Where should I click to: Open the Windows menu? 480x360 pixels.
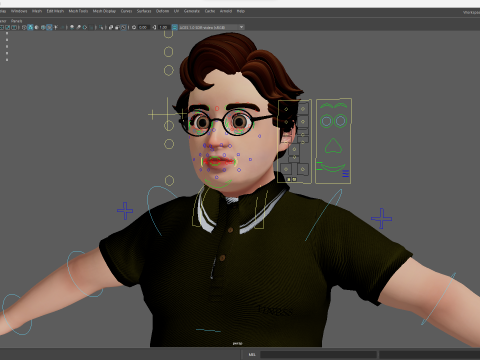19,11
